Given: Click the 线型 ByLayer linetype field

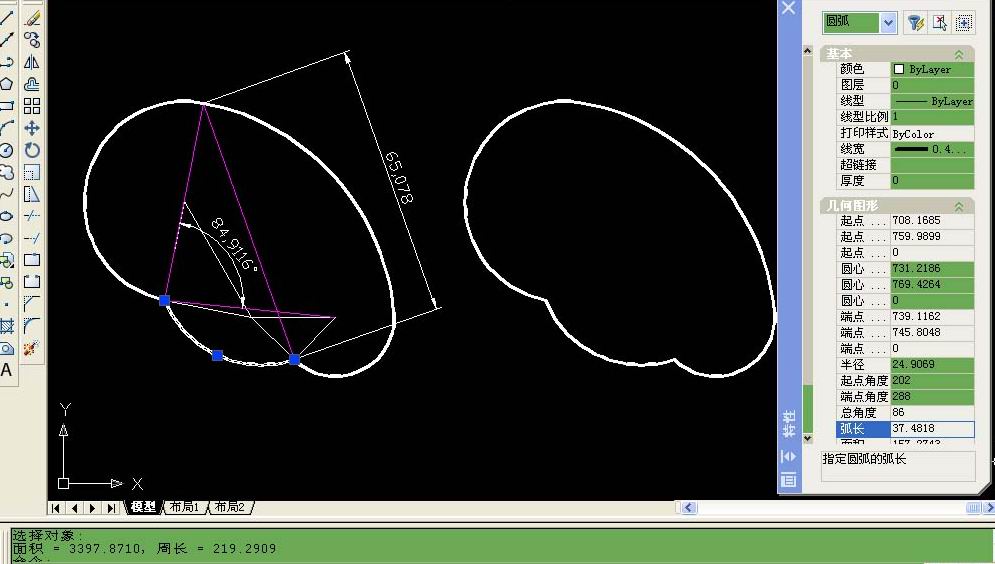Looking at the screenshot, I should coord(932,101).
